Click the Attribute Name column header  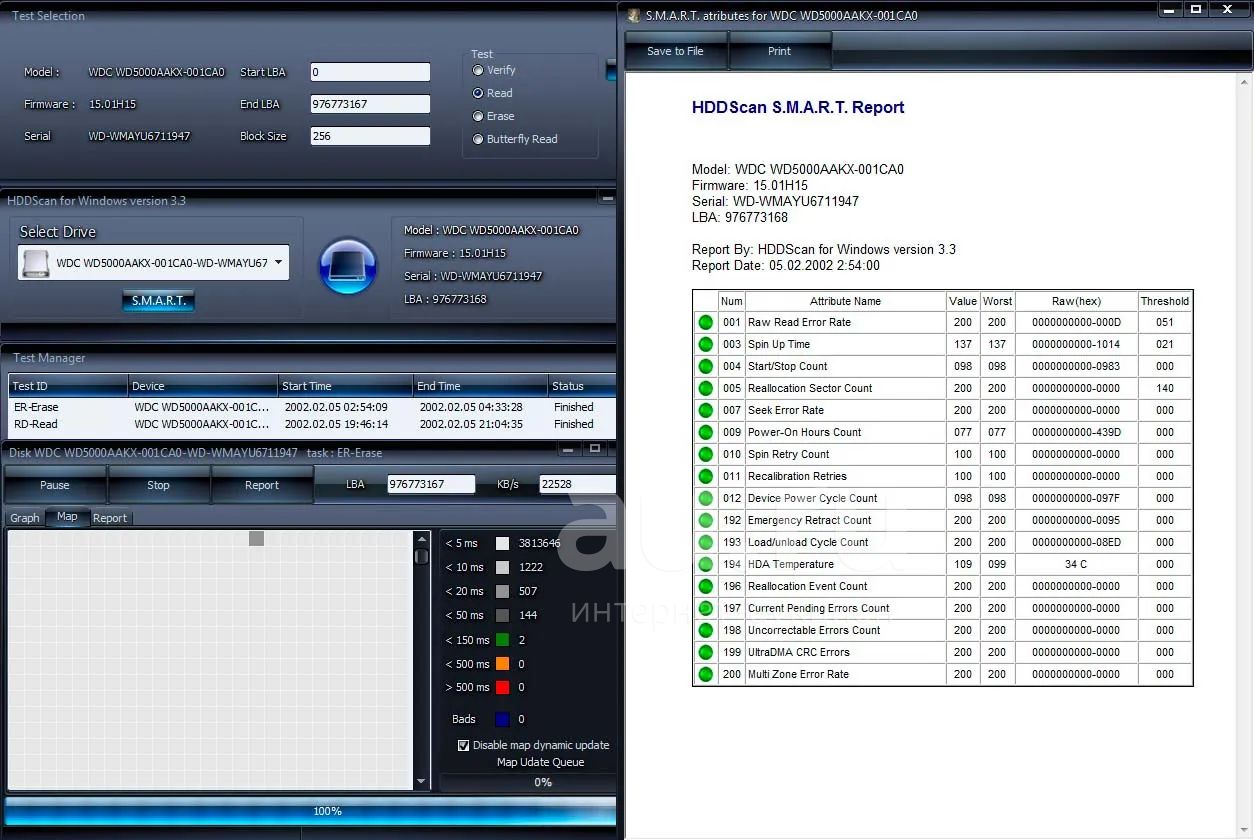(846, 301)
